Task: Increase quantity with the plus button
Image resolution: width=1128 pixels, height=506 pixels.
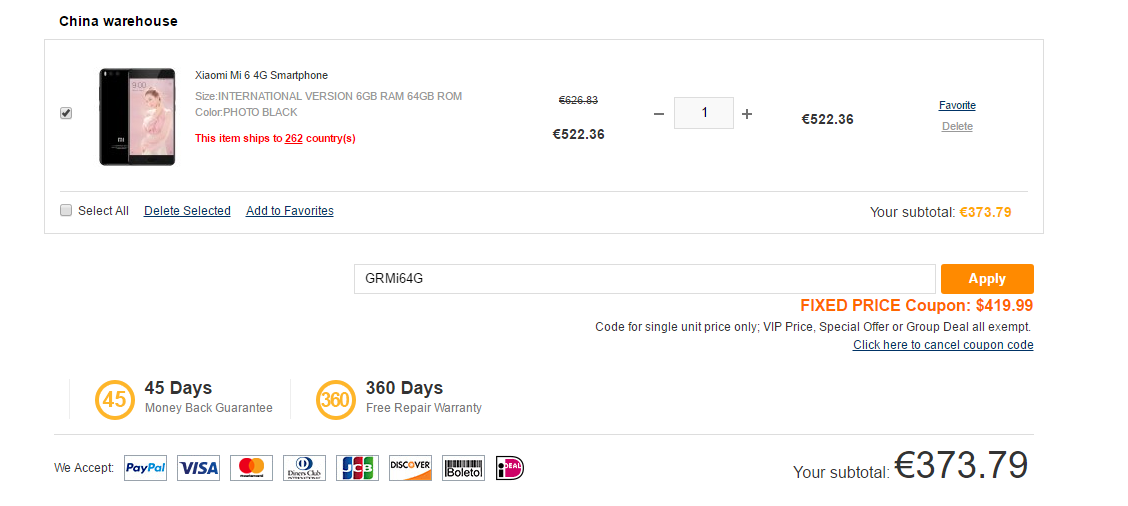Action: pos(747,114)
